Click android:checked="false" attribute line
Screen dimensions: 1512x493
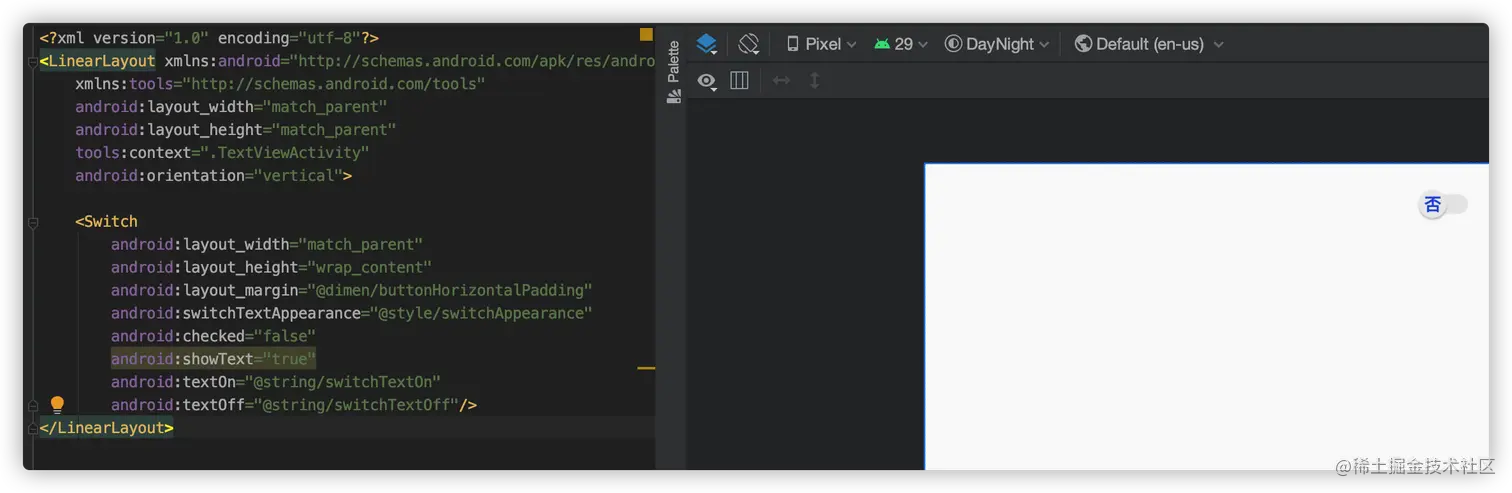[x=213, y=336]
